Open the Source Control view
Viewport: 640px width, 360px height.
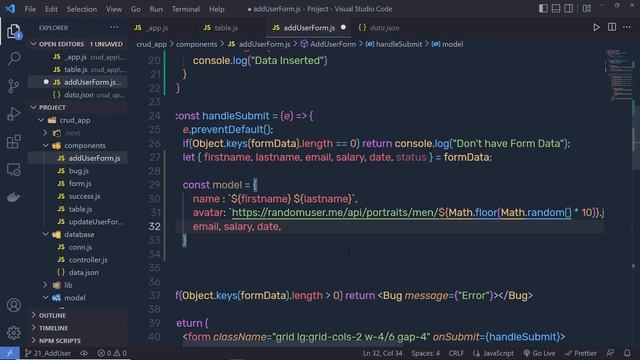[13, 86]
